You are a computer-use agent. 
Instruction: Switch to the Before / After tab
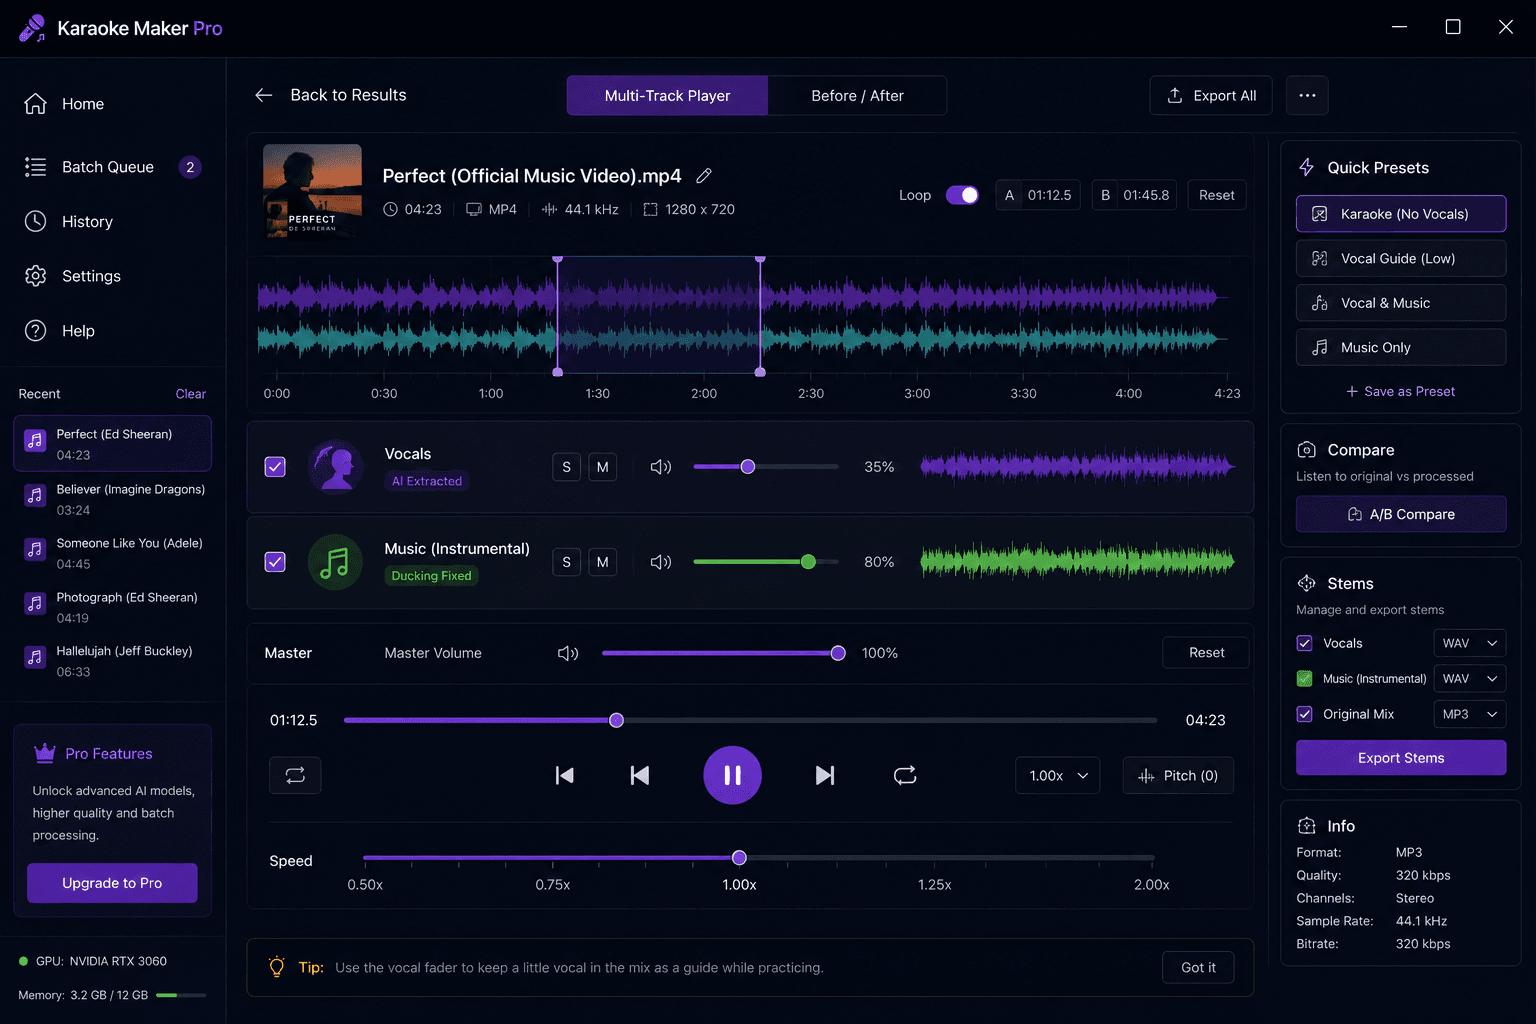857,96
